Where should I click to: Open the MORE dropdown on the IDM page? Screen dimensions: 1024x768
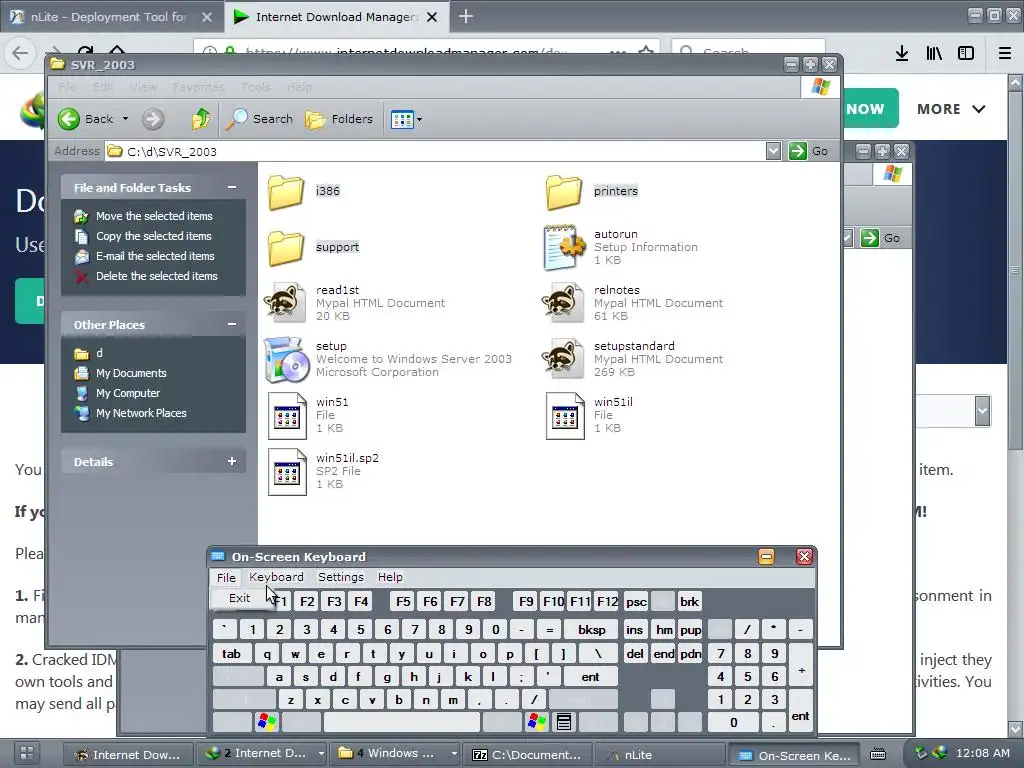click(950, 109)
